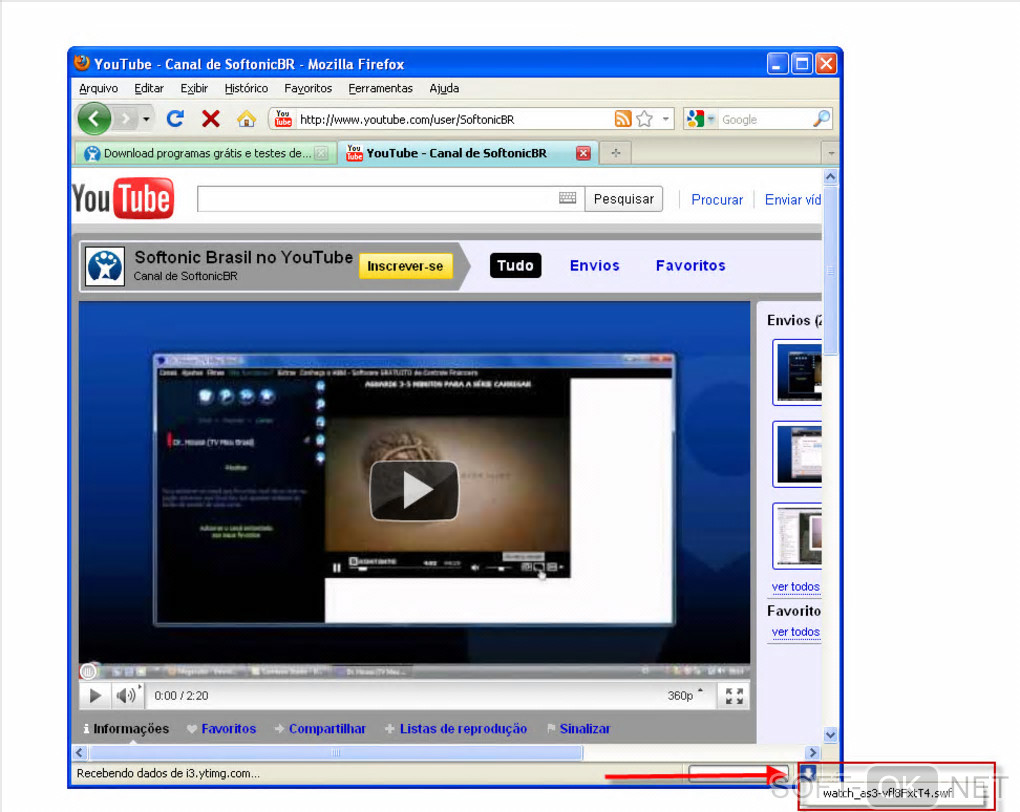1020x812 pixels.
Task: Switch to Download programas grátis tab
Action: [x=205, y=154]
